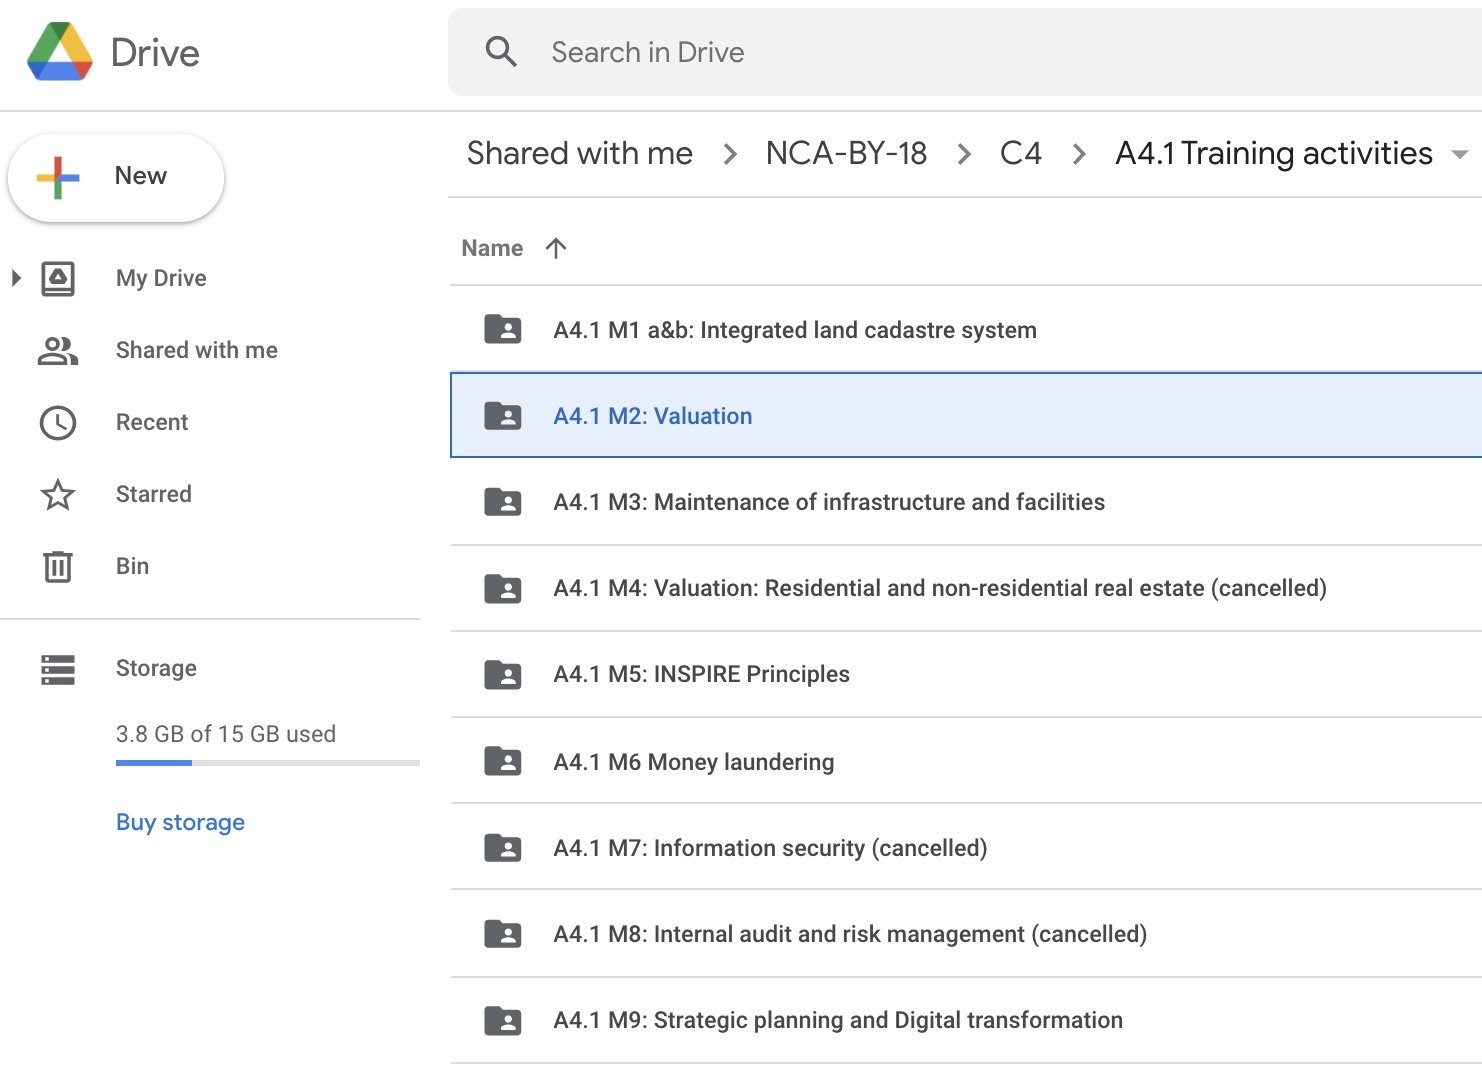Viewport: 1482px width, 1086px height.
Task: Click the Storage icon in sidebar
Action: point(58,669)
